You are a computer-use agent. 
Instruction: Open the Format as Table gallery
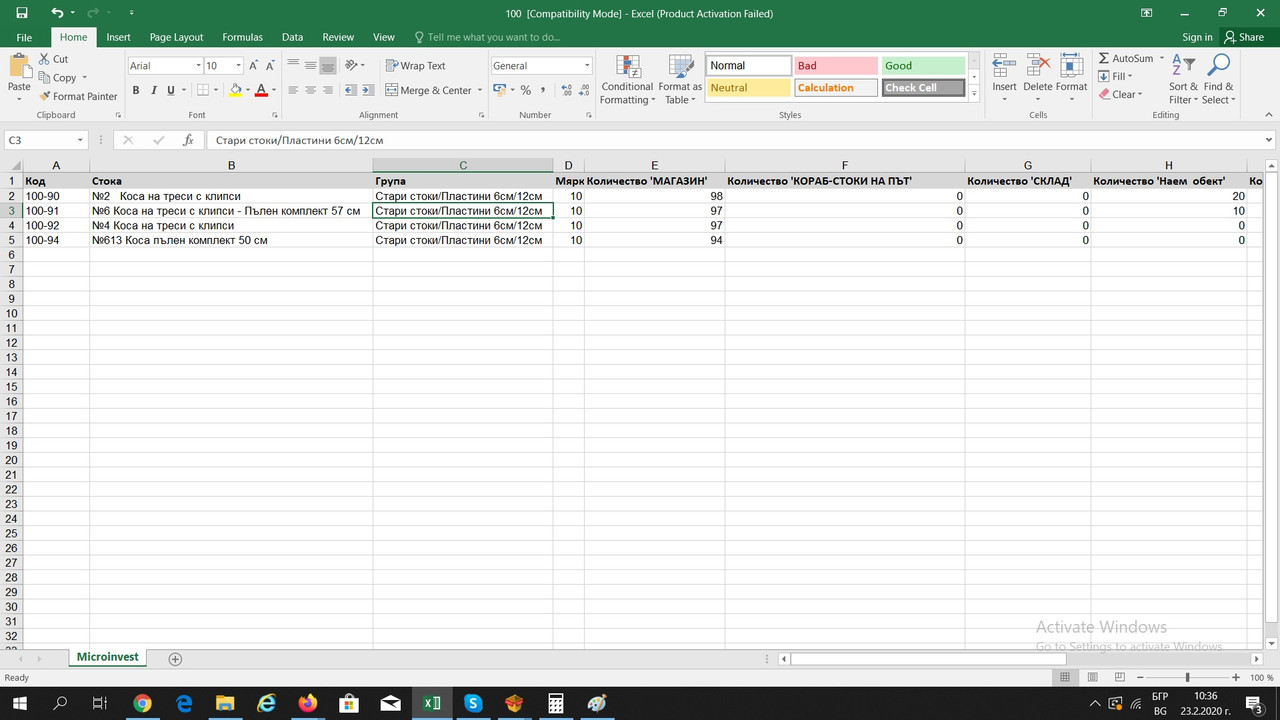tap(680, 79)
